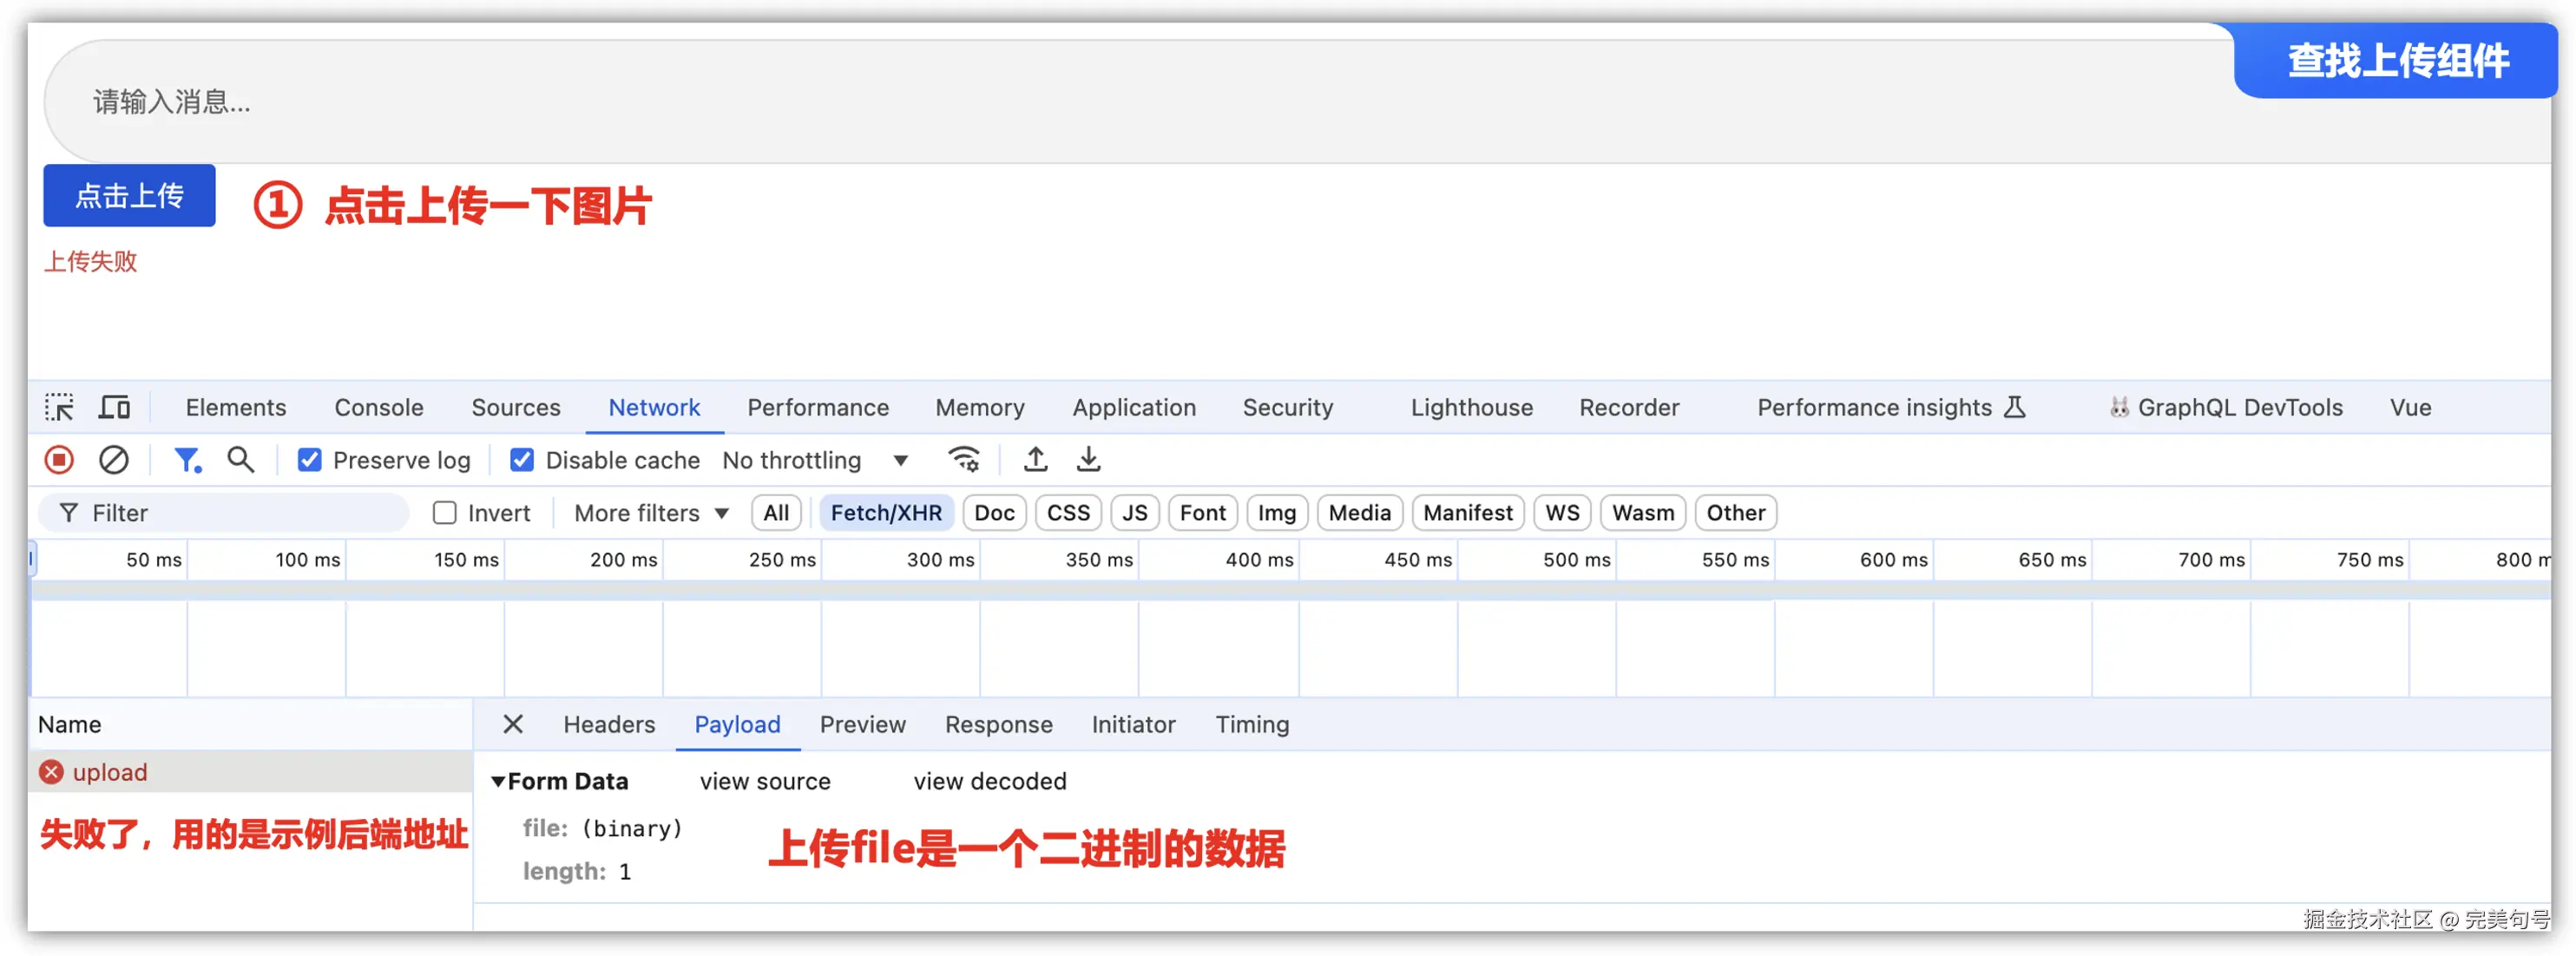2576x956 pixels.
Task: Toggle the device toolbar icon
Action: [114, 407]
